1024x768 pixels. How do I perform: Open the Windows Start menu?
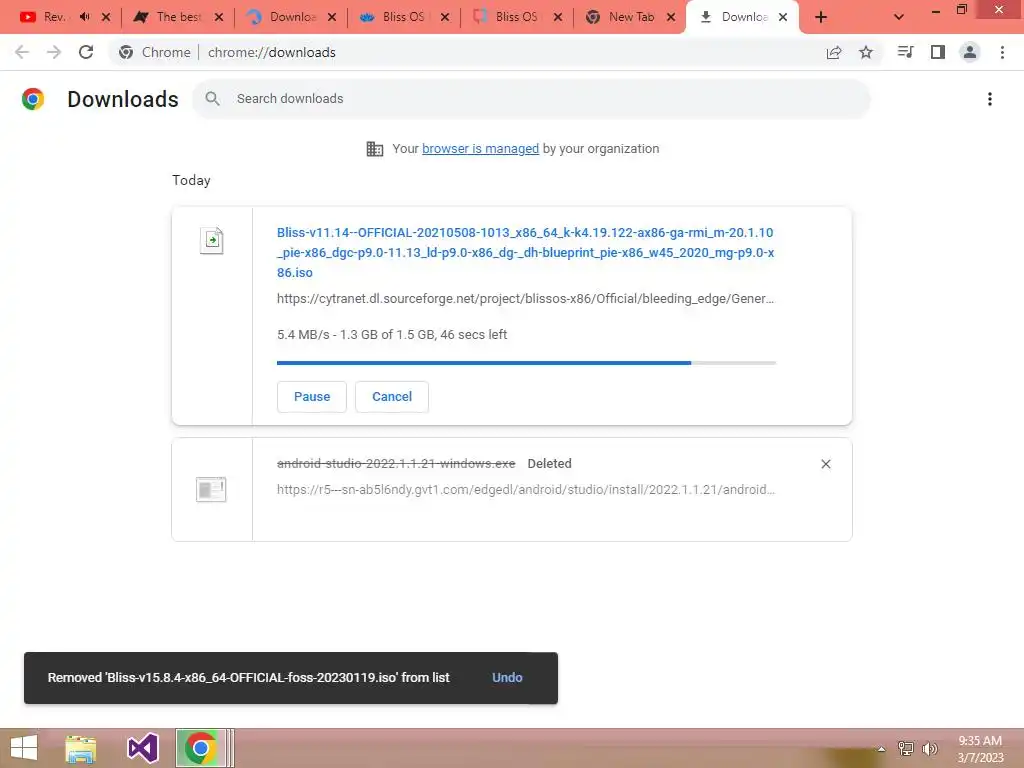(x=24, y=748)
